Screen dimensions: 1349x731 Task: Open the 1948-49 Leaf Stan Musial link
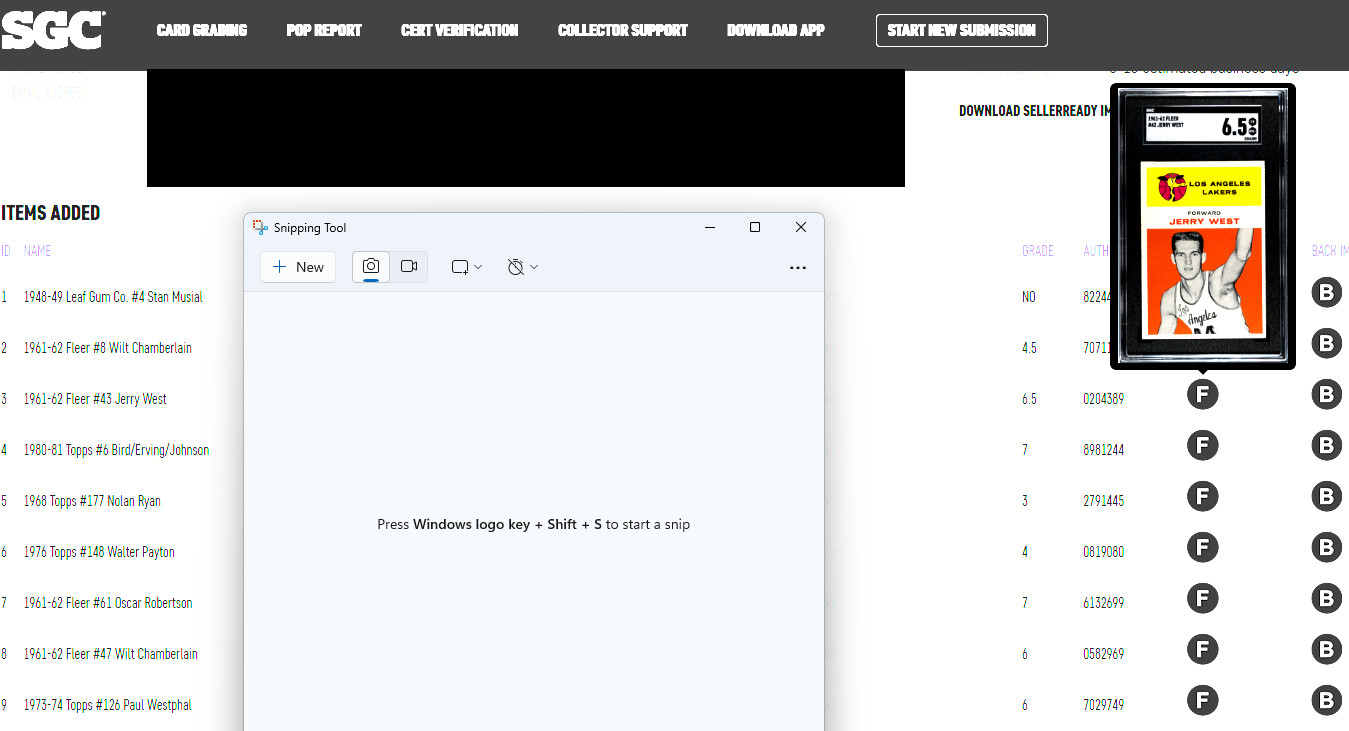click(113, 297)
